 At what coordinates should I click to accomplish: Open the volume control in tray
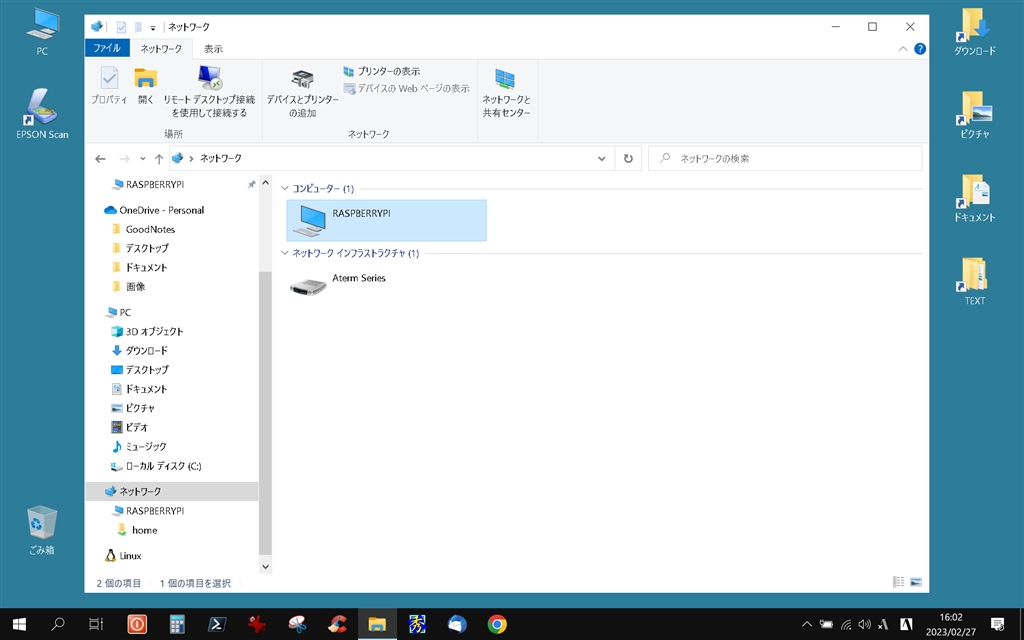865,624
